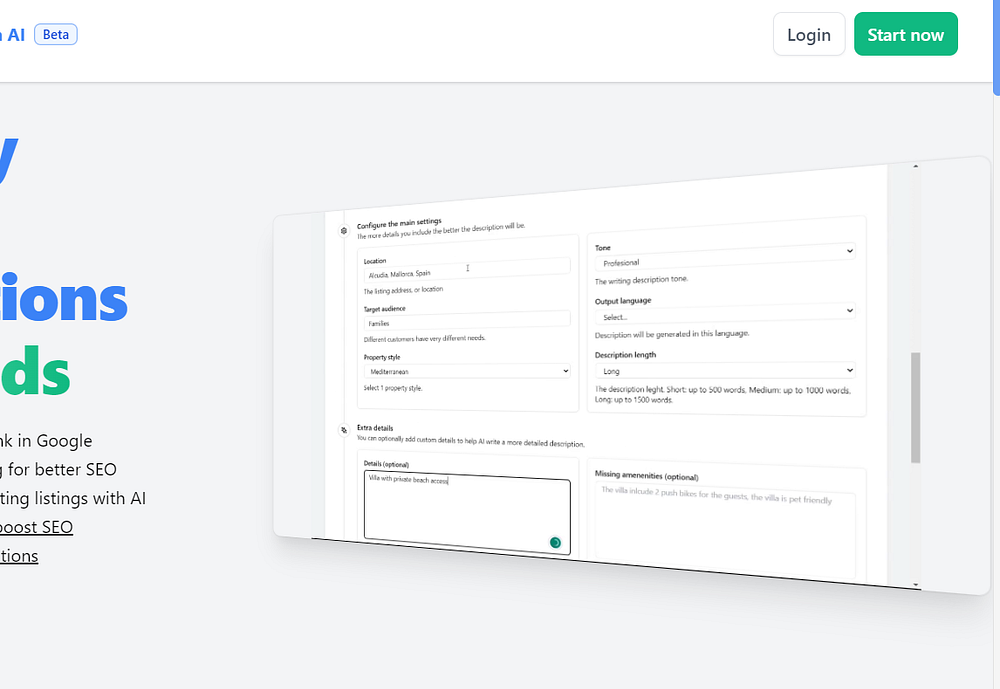1000x689 pixels.
Task: Open the Tone dropdown showing Profesional
Action: (725, 256)
